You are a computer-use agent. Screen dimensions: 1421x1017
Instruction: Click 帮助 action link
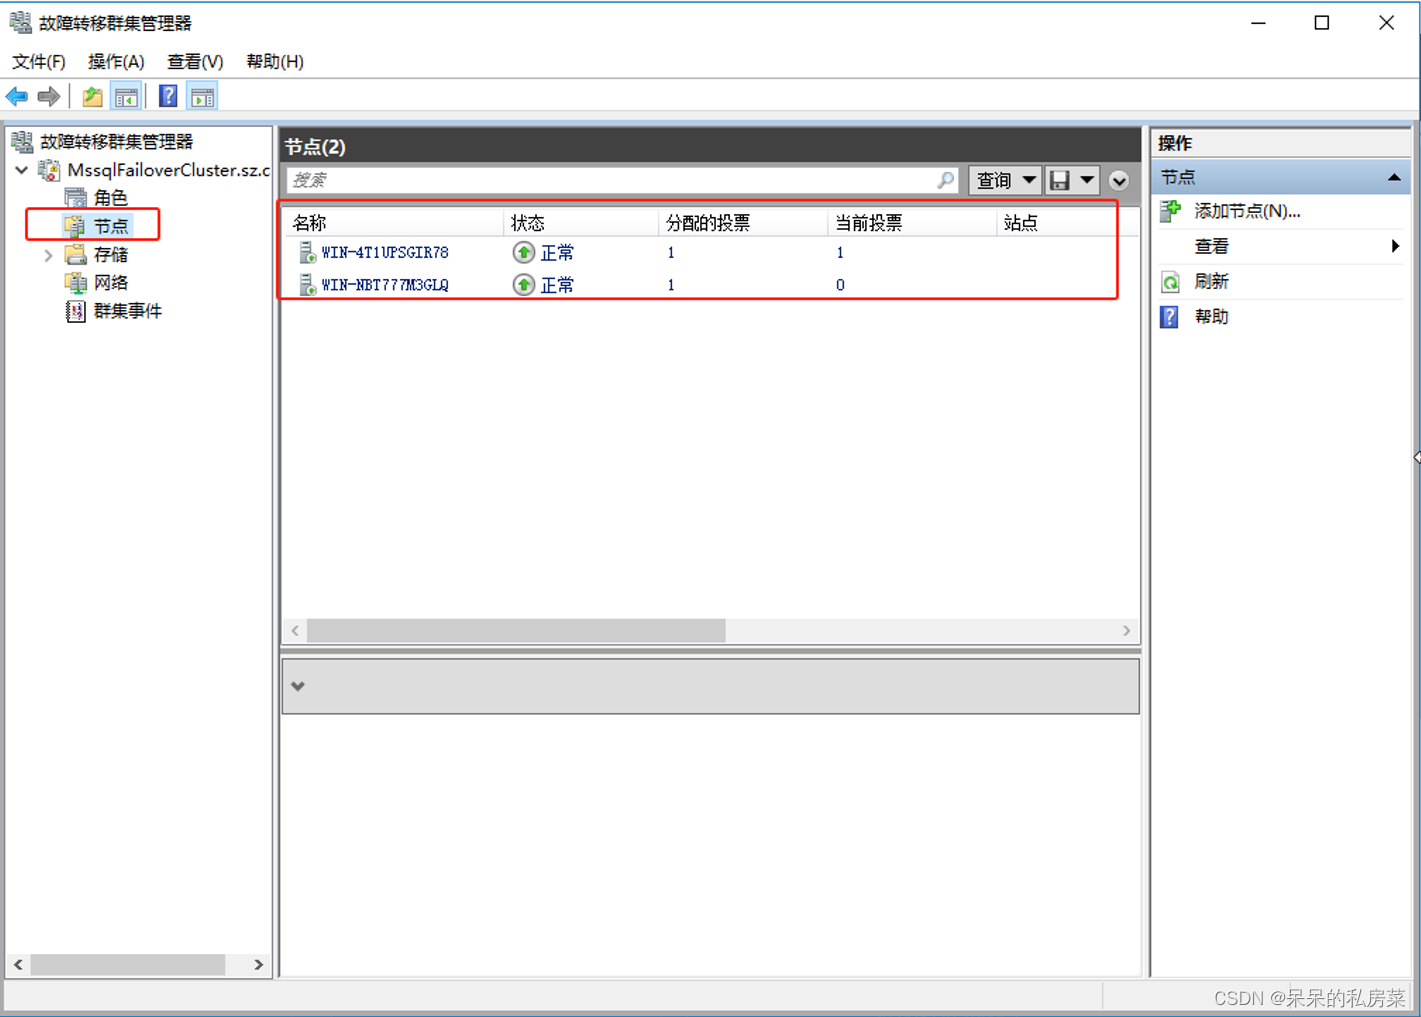pos(1211,317)
